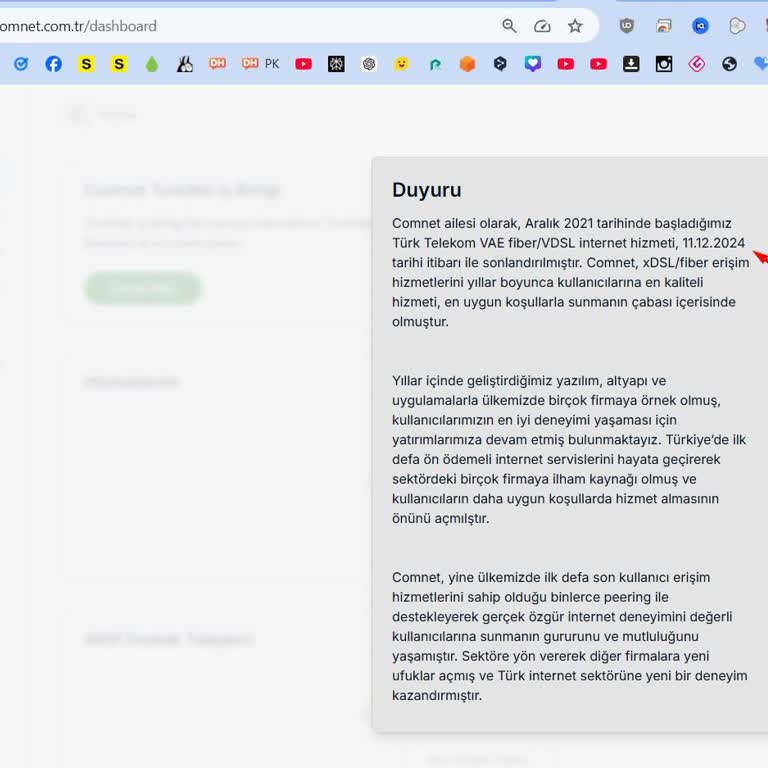Open the pink diamond G bookmark
The width and height of the screenshot is (768, 768).
click(x=697, y=64)
